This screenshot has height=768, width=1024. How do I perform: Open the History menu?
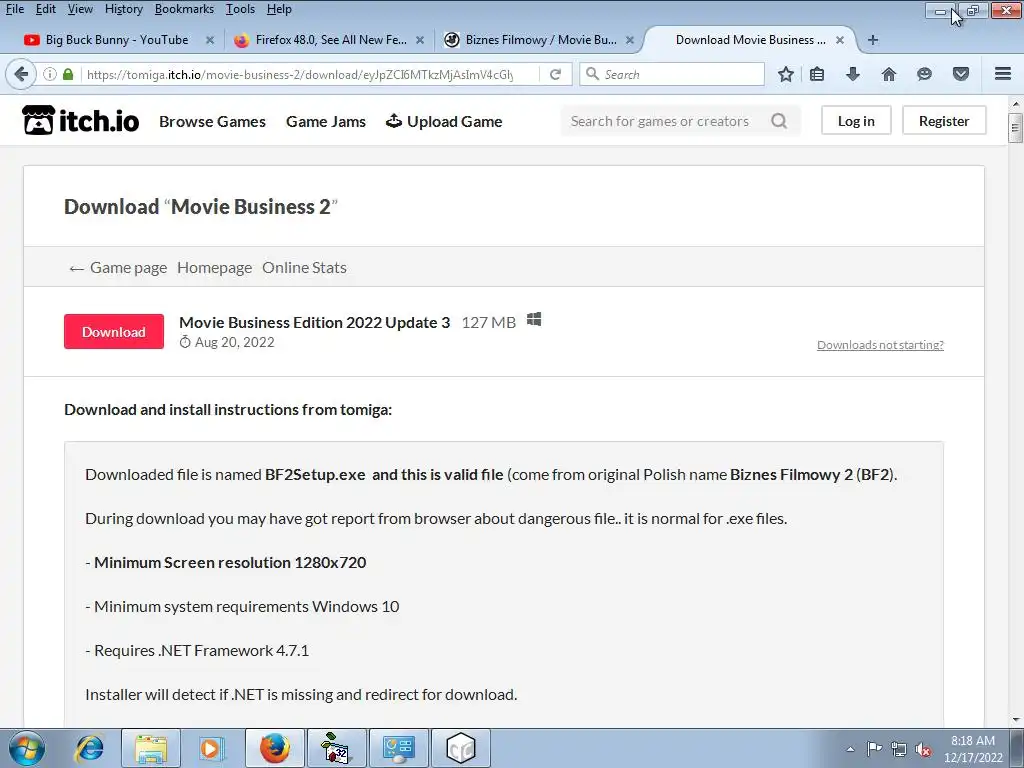pos(123,9)
